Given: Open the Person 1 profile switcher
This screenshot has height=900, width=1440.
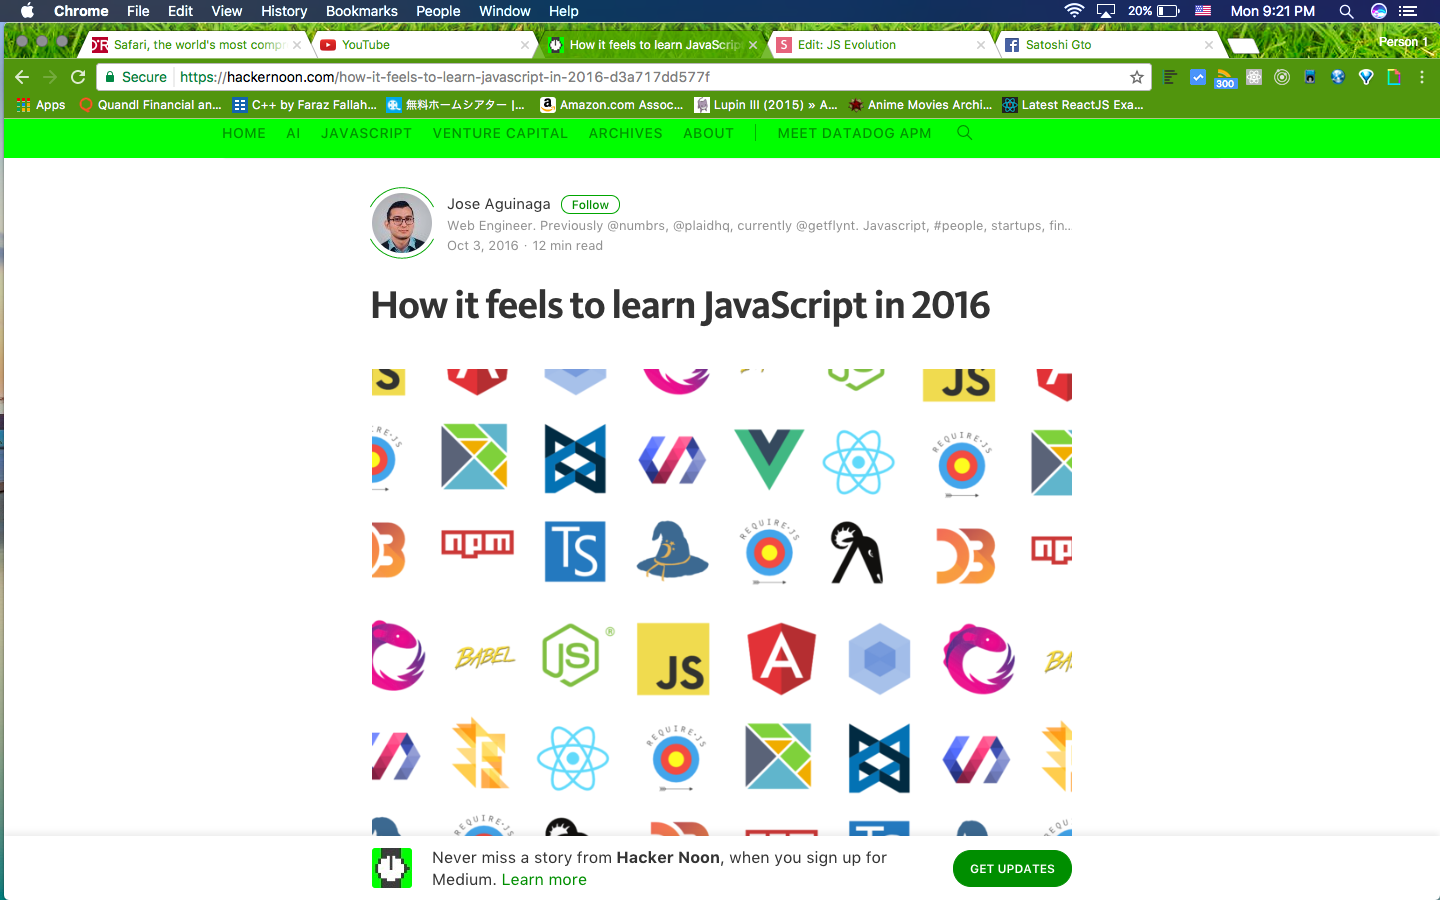Looking at the screenshot, I should tap(1403, 42).
